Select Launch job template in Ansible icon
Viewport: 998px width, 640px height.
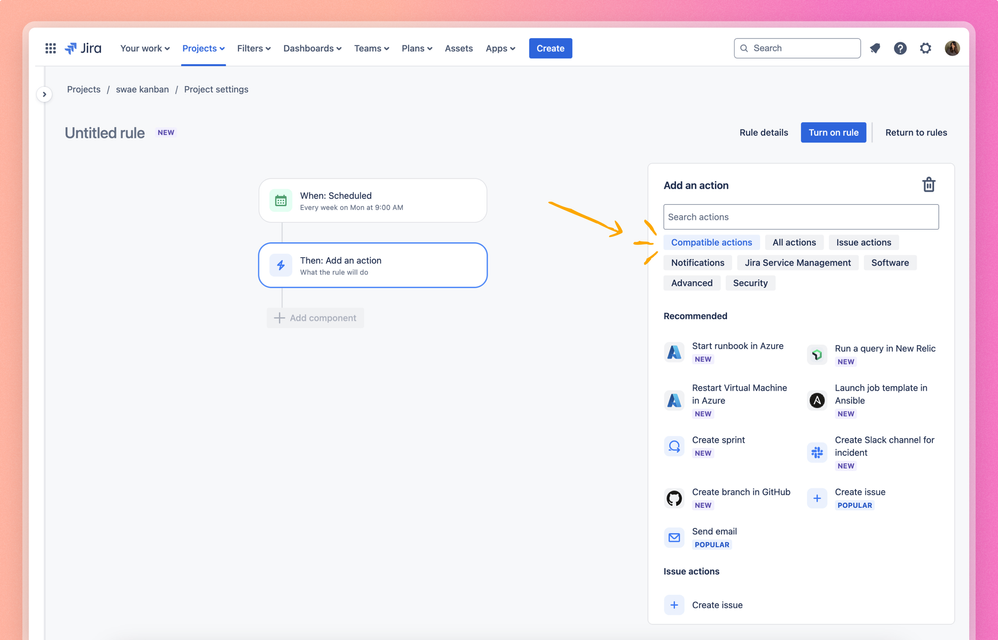(817, 400)
